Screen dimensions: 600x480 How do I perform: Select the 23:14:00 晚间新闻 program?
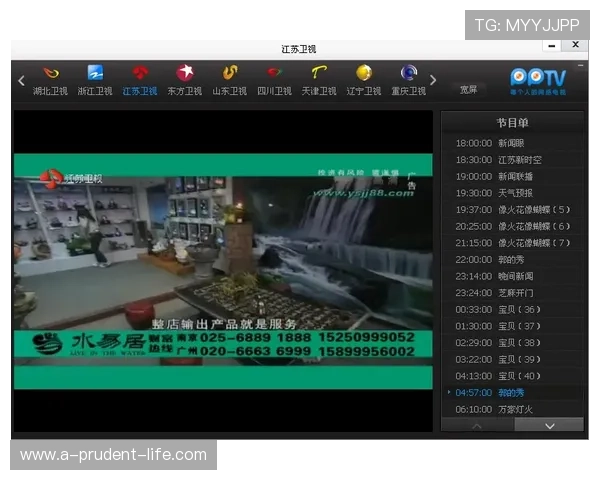tap(512, 276)
